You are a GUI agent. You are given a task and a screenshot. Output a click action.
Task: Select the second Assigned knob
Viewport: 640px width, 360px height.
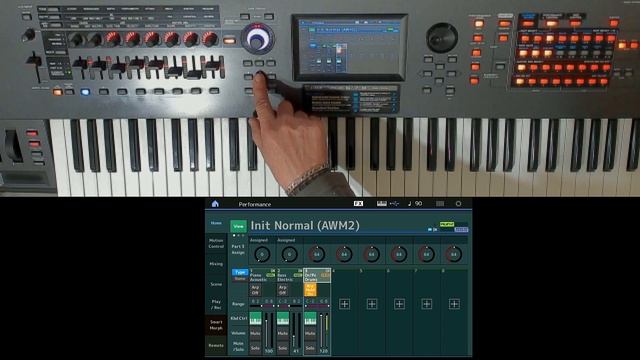(289, 254)
